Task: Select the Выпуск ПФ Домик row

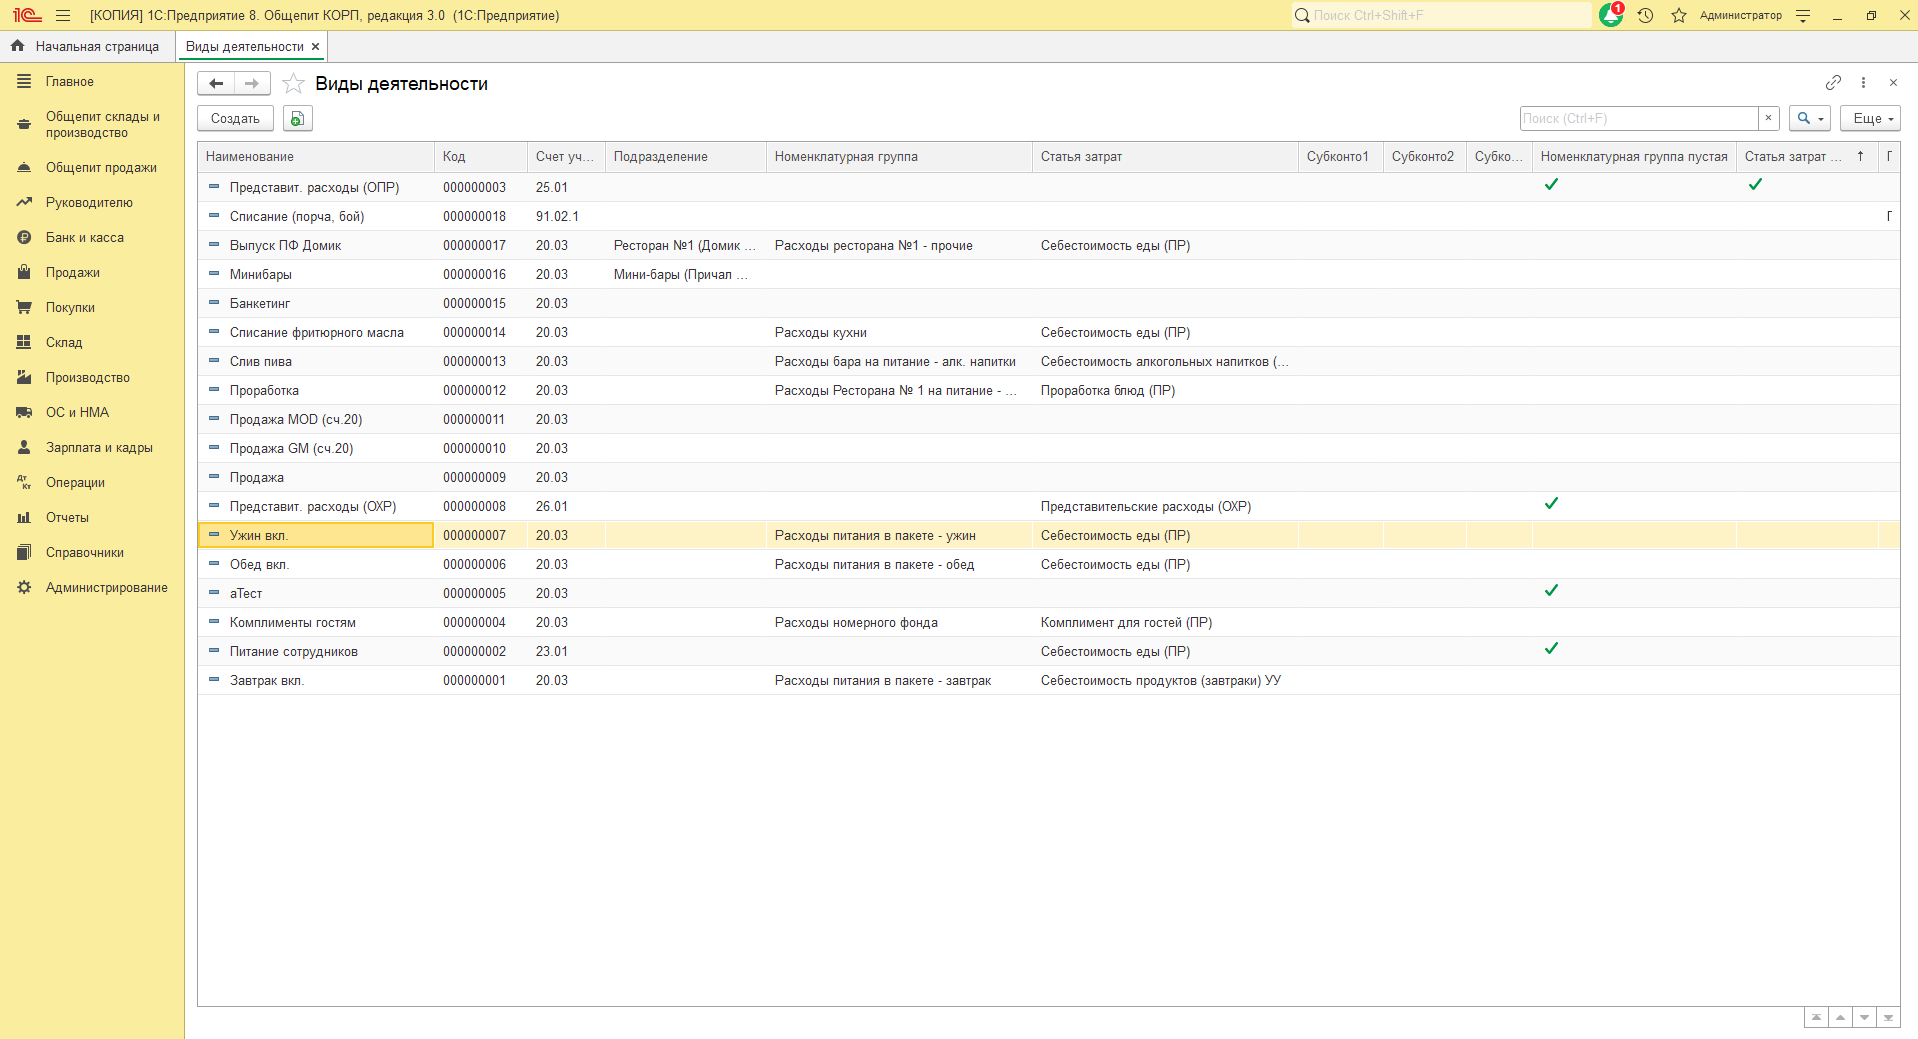Action: (1048, 245)
